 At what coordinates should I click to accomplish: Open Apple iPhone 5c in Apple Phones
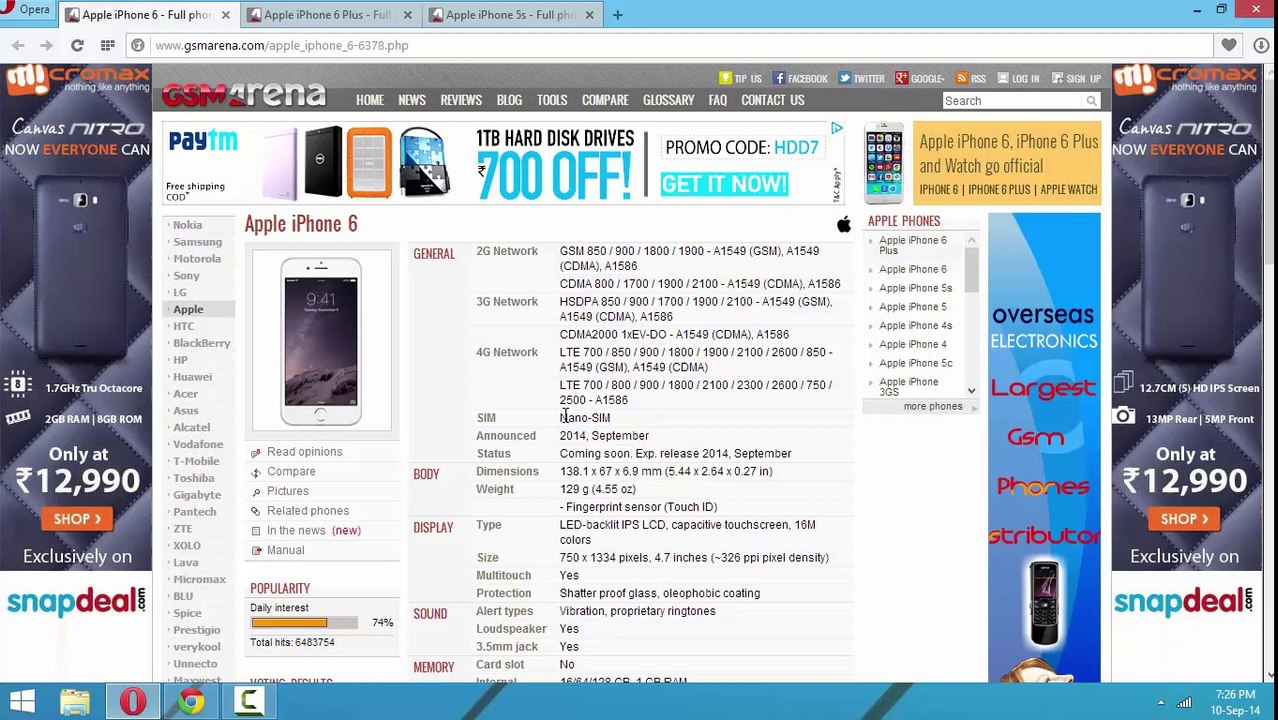point(915,363)
